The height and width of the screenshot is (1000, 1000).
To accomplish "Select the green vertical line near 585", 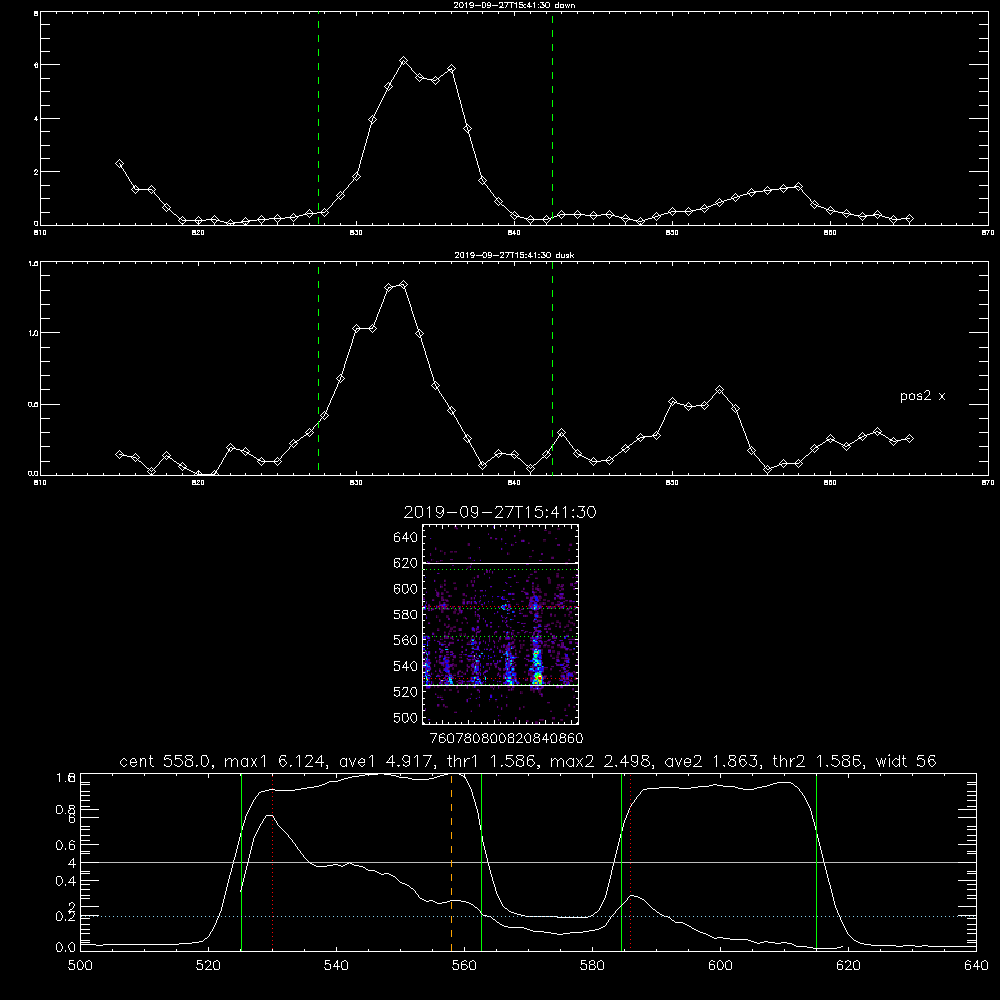I will (x=621, y=862).
